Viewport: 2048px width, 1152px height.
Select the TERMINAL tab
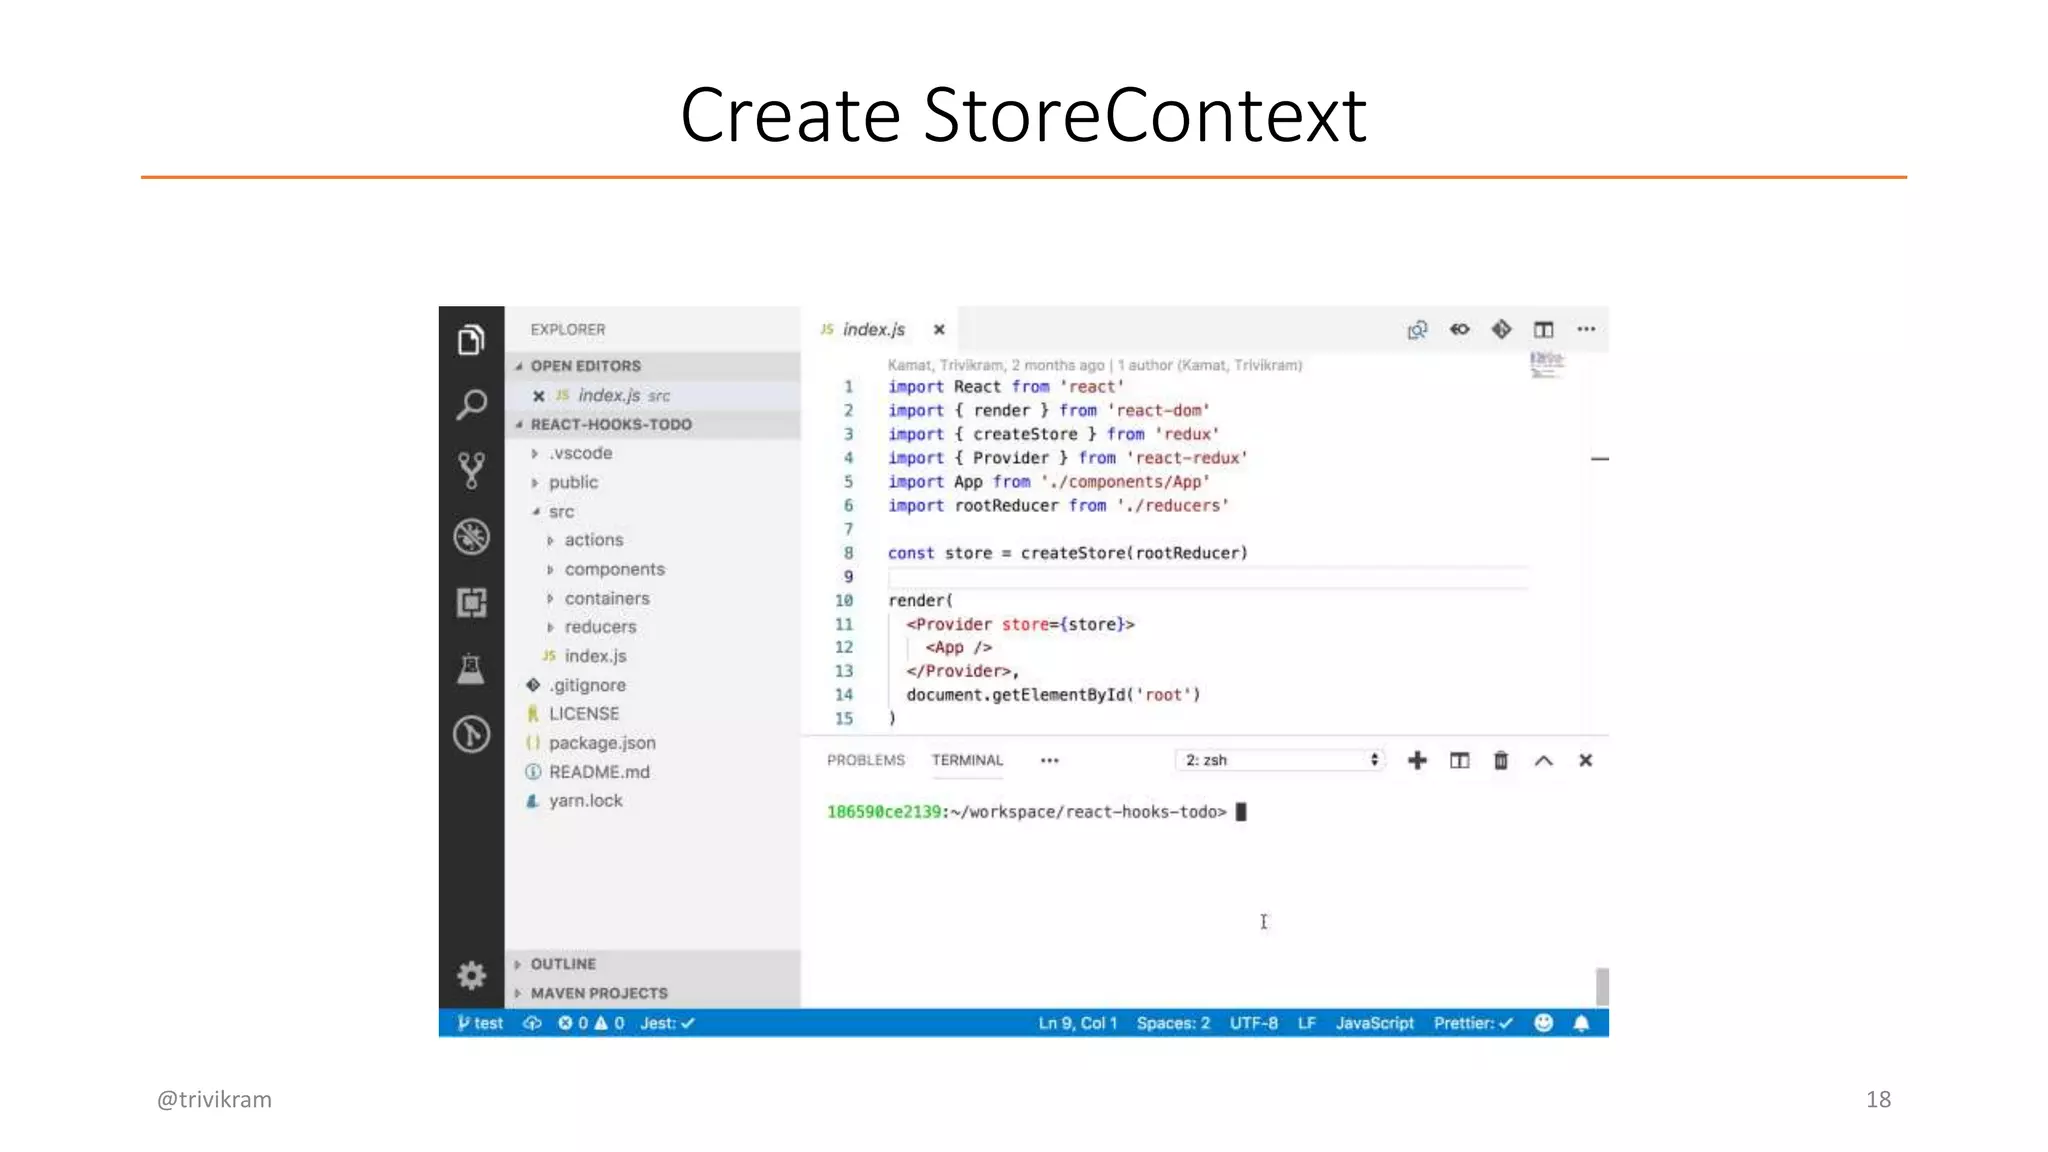pyautogui.click(x=967, y=761)
